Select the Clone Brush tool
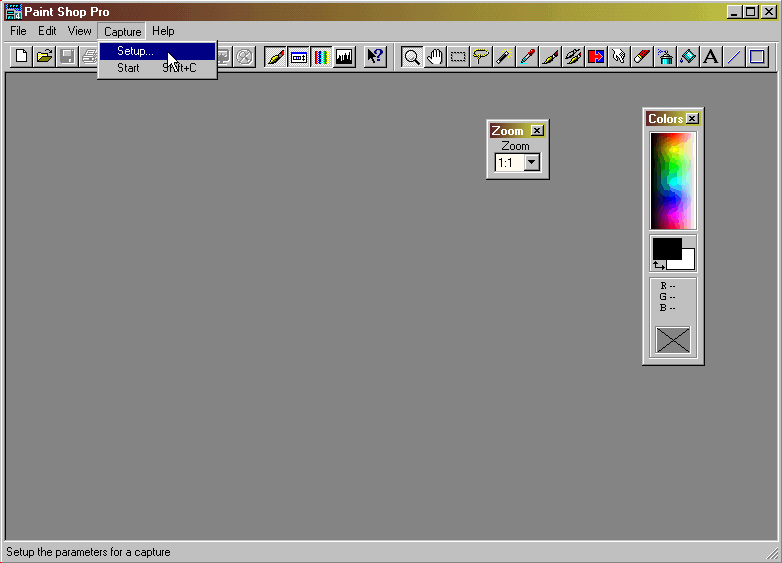Screen dimensions: 782x563 [x=573, y=57]
